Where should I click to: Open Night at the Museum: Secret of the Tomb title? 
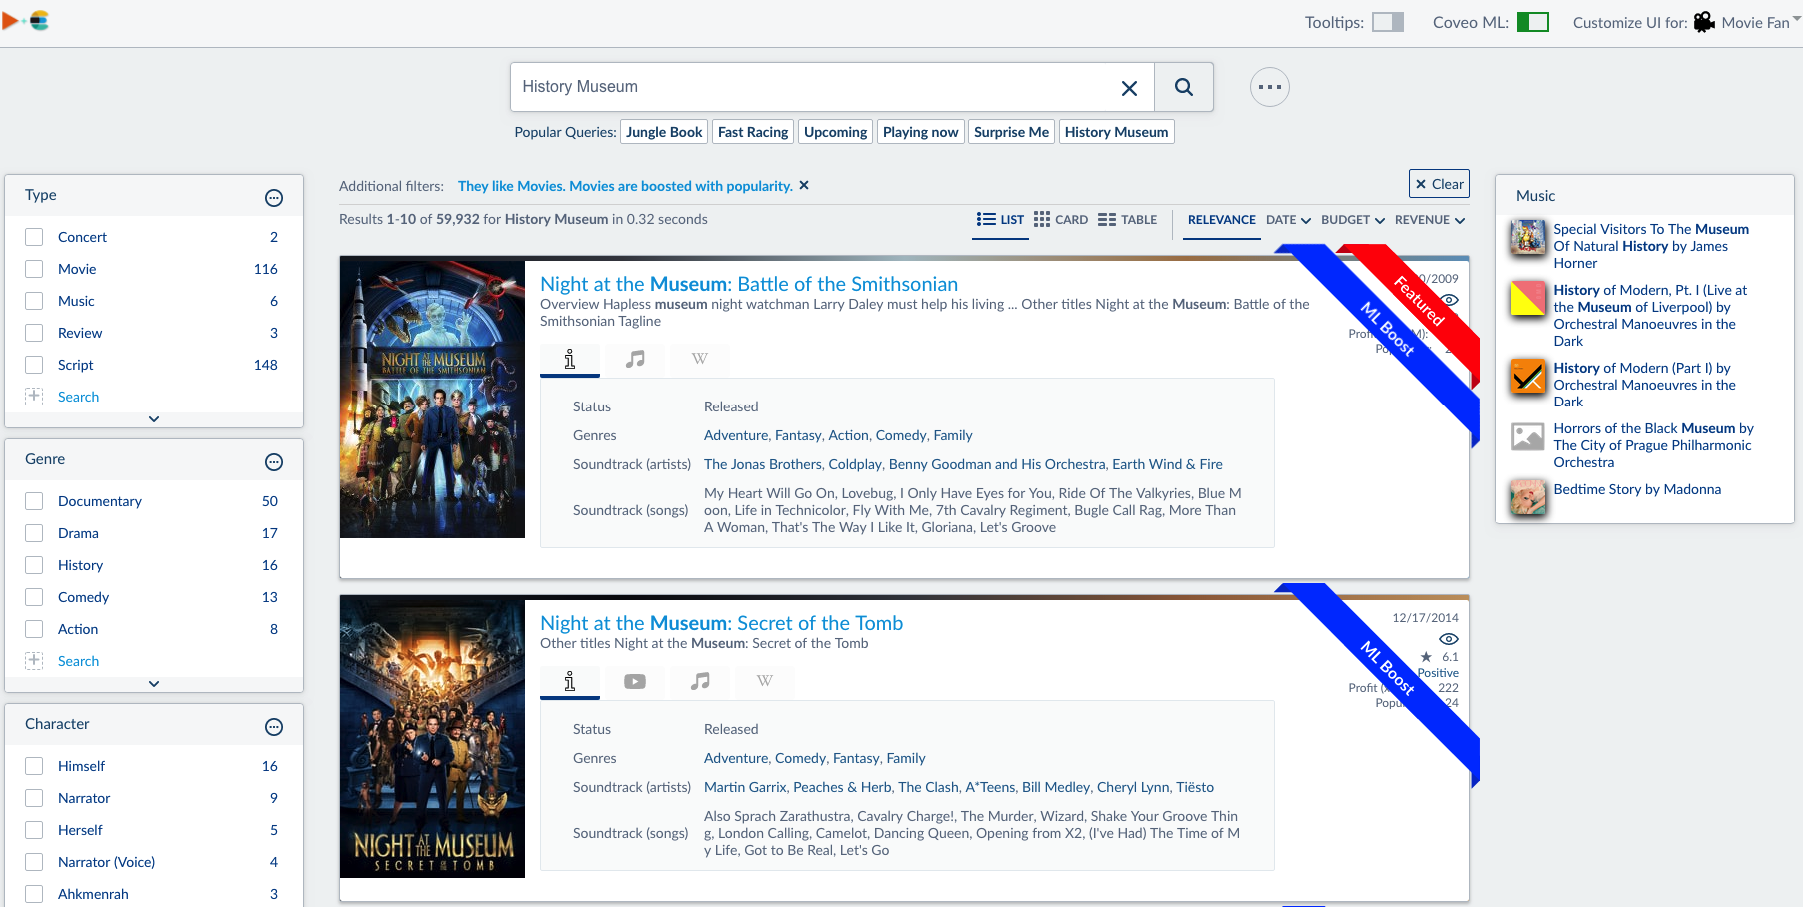point(721,623)
